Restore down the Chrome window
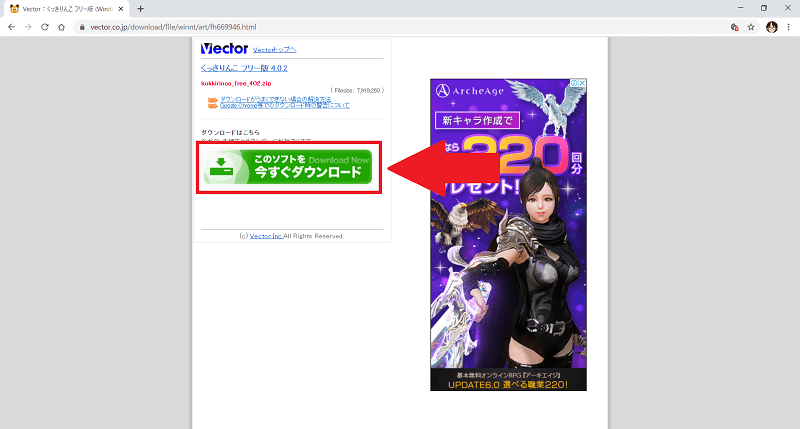800x429 pixels. 764,8
